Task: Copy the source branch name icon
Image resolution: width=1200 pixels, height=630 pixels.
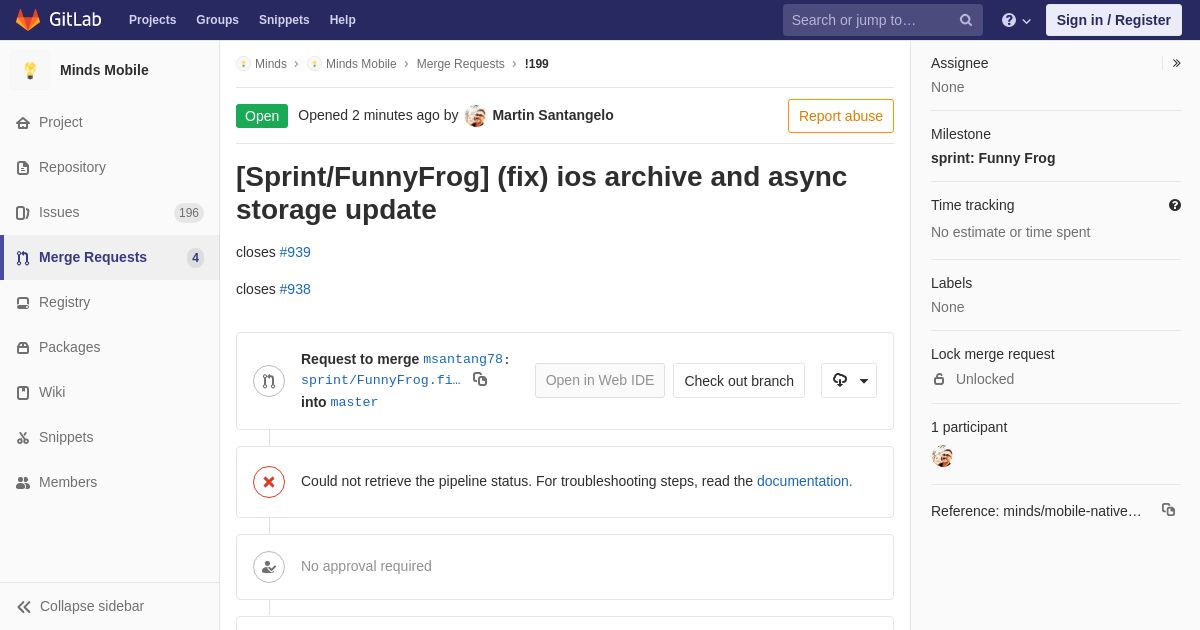Action: 480,379
